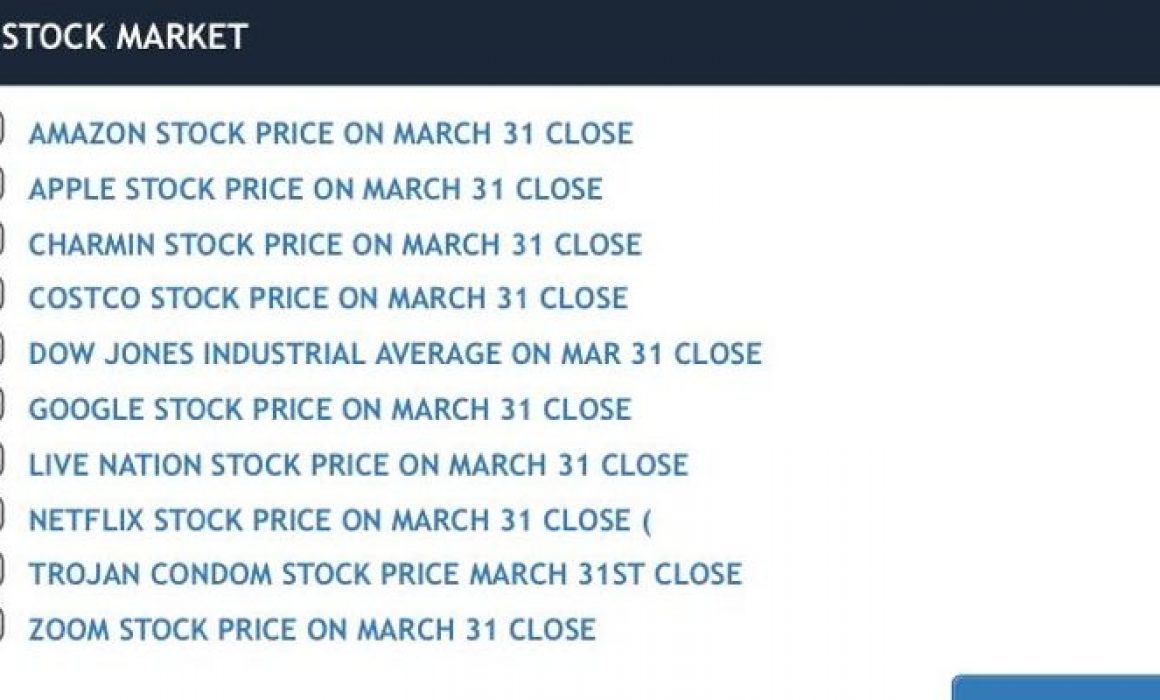1160x700 pixels.
Task: Toggle the checkbox for Charmin stock price
Action: tap(1, 239)
